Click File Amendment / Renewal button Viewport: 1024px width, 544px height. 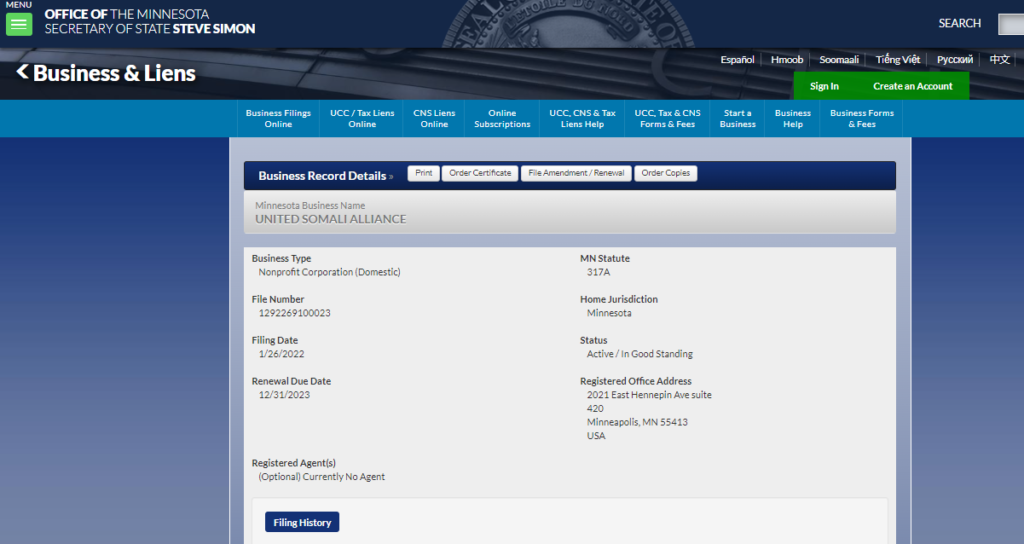[x=576, y=173]
